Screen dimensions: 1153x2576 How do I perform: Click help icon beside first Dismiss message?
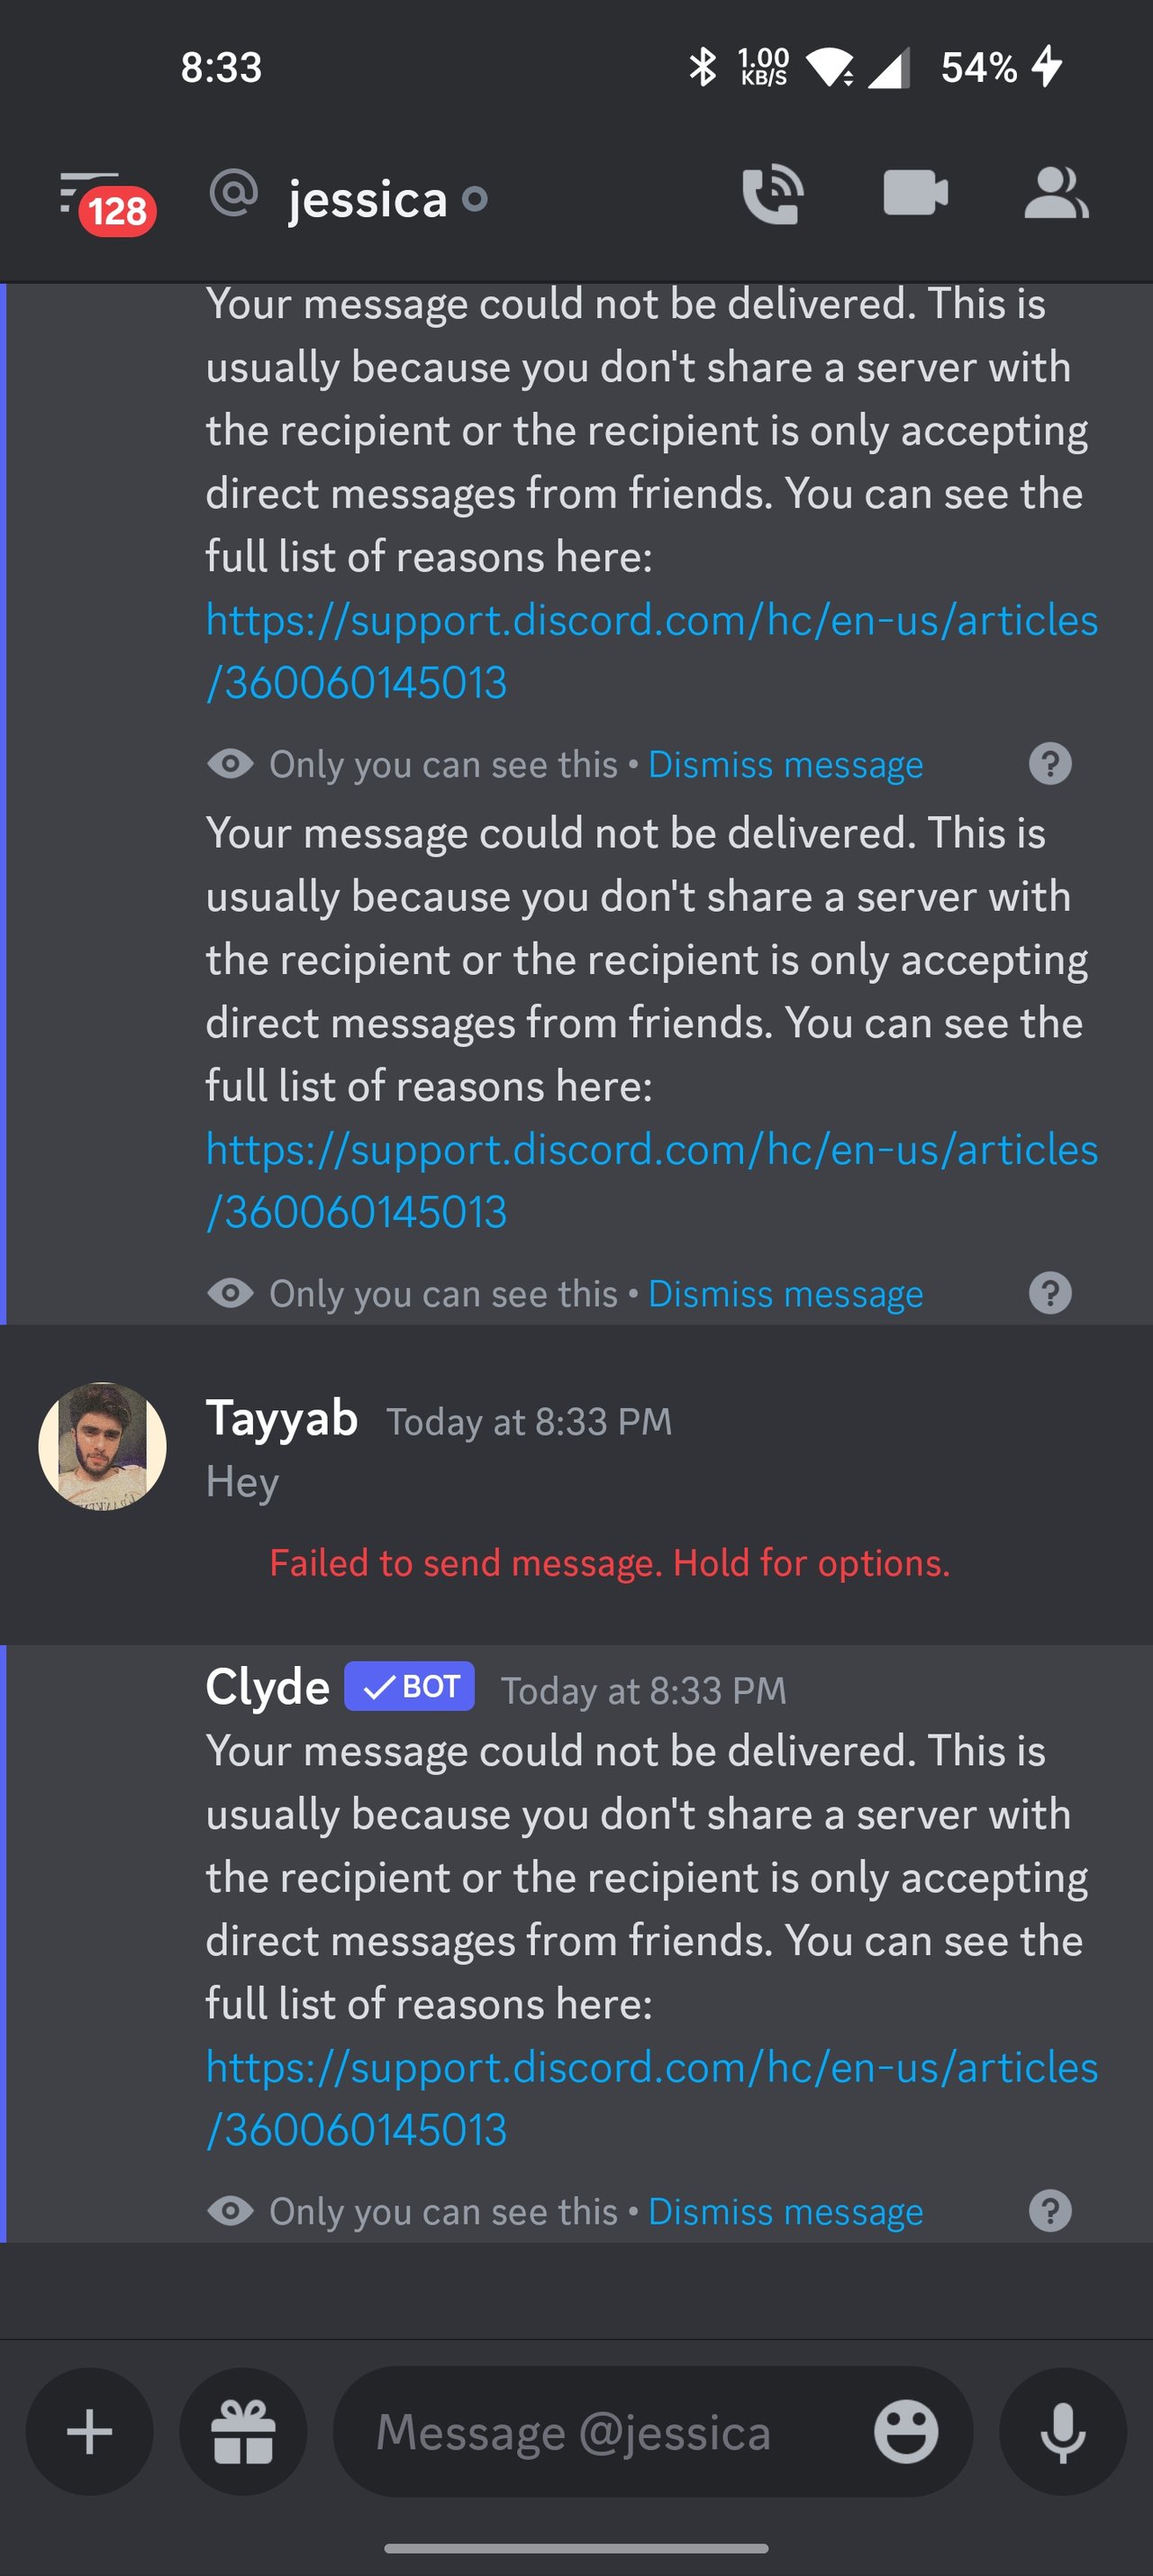(1050, 764)
